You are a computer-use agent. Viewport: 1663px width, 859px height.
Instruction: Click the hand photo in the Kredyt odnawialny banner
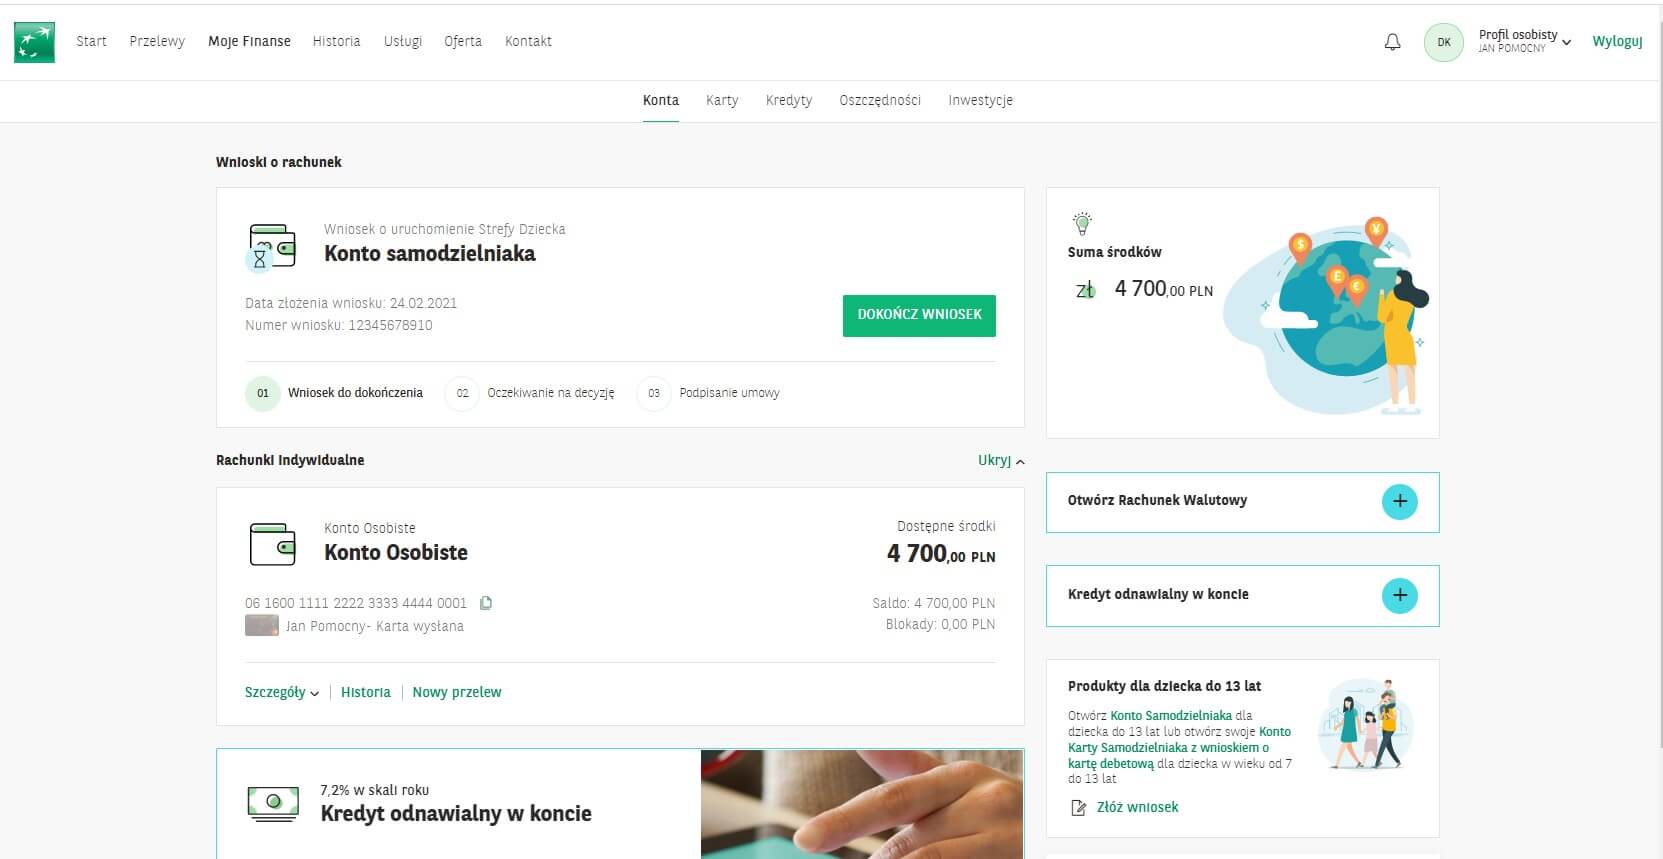(x=862, y=804)
